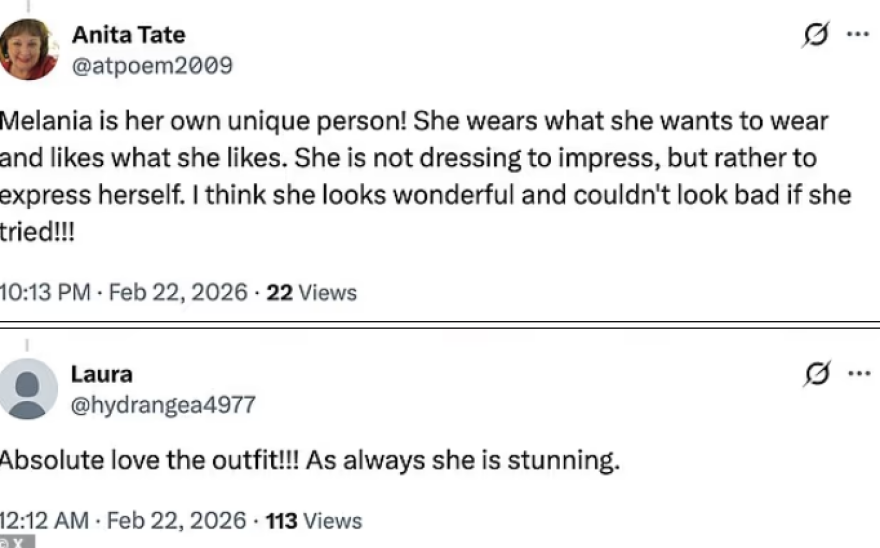
Task: Expand more options on Anita Tate's post
Action: [x=857, y=35]
